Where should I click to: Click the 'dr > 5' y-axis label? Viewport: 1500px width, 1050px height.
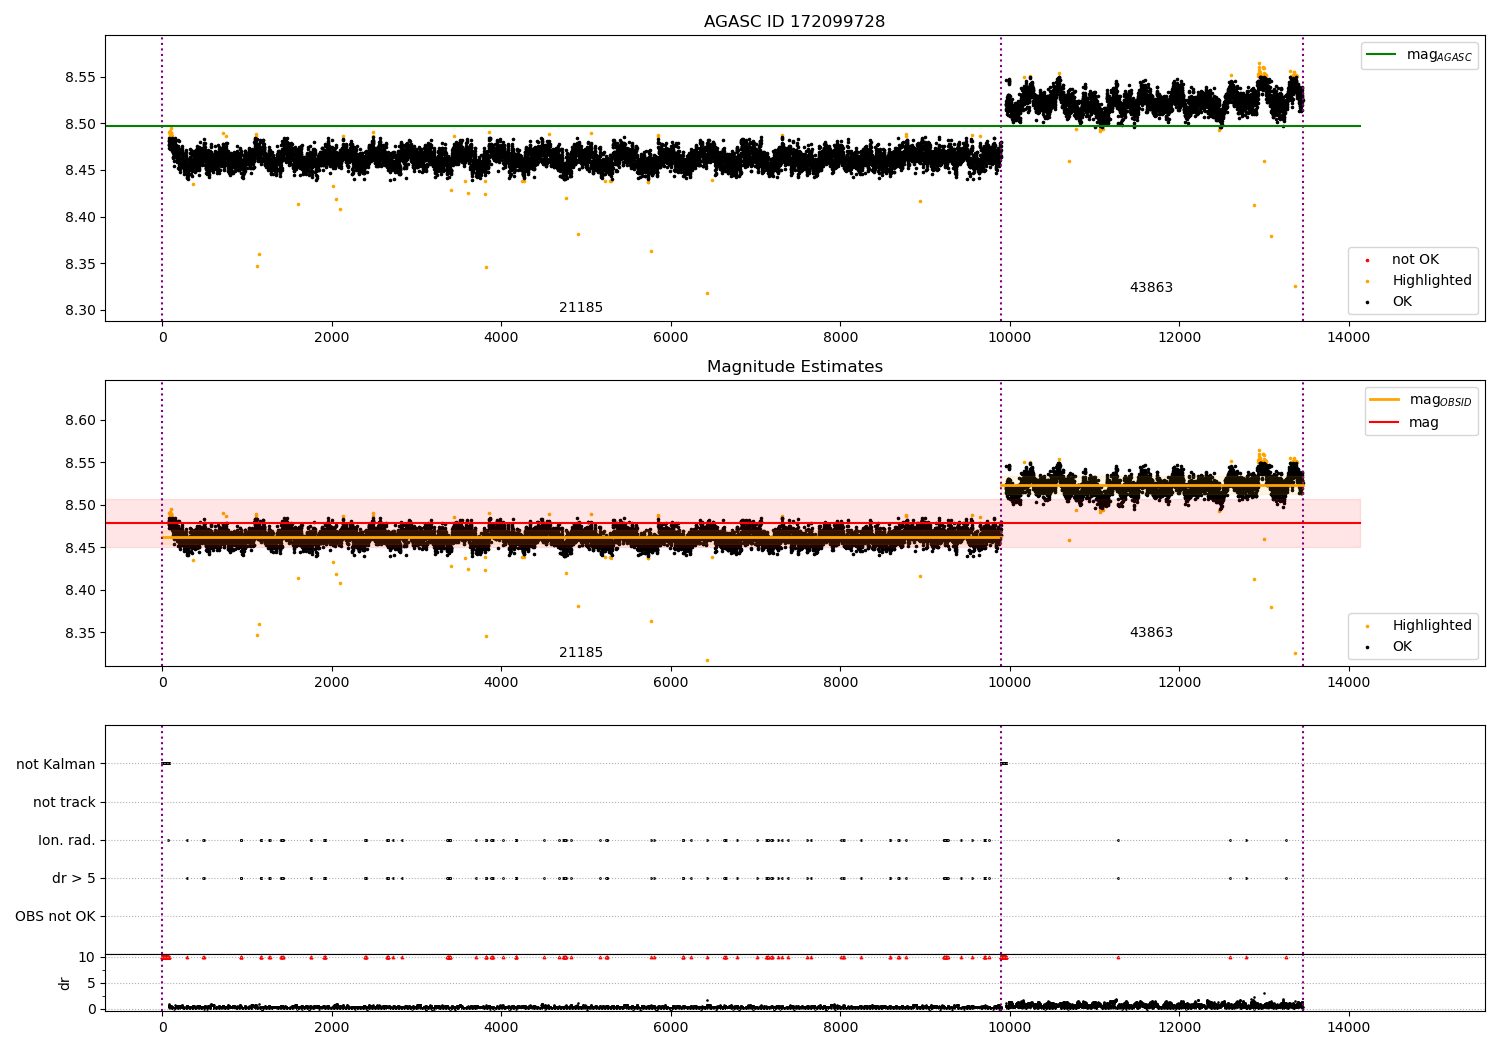(74, 879)
